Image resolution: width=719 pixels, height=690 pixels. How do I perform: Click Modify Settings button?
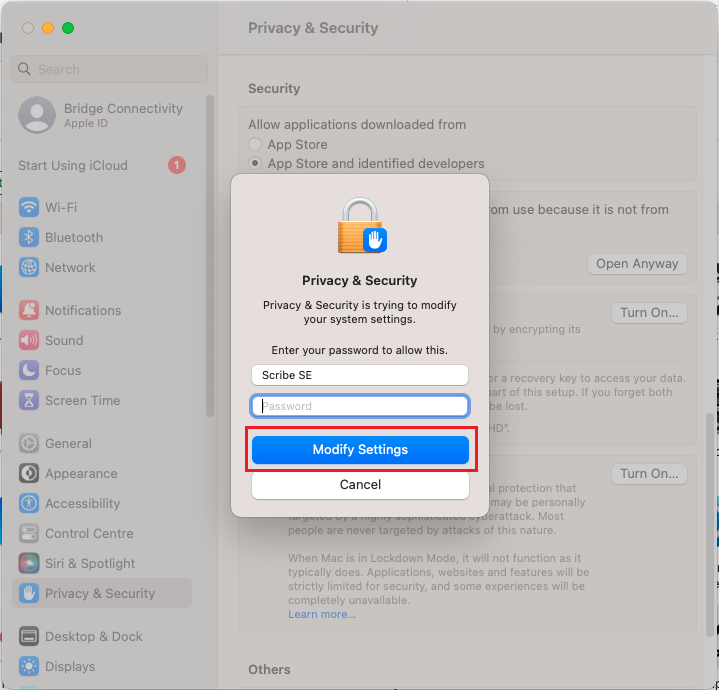[x=360, y=450]
